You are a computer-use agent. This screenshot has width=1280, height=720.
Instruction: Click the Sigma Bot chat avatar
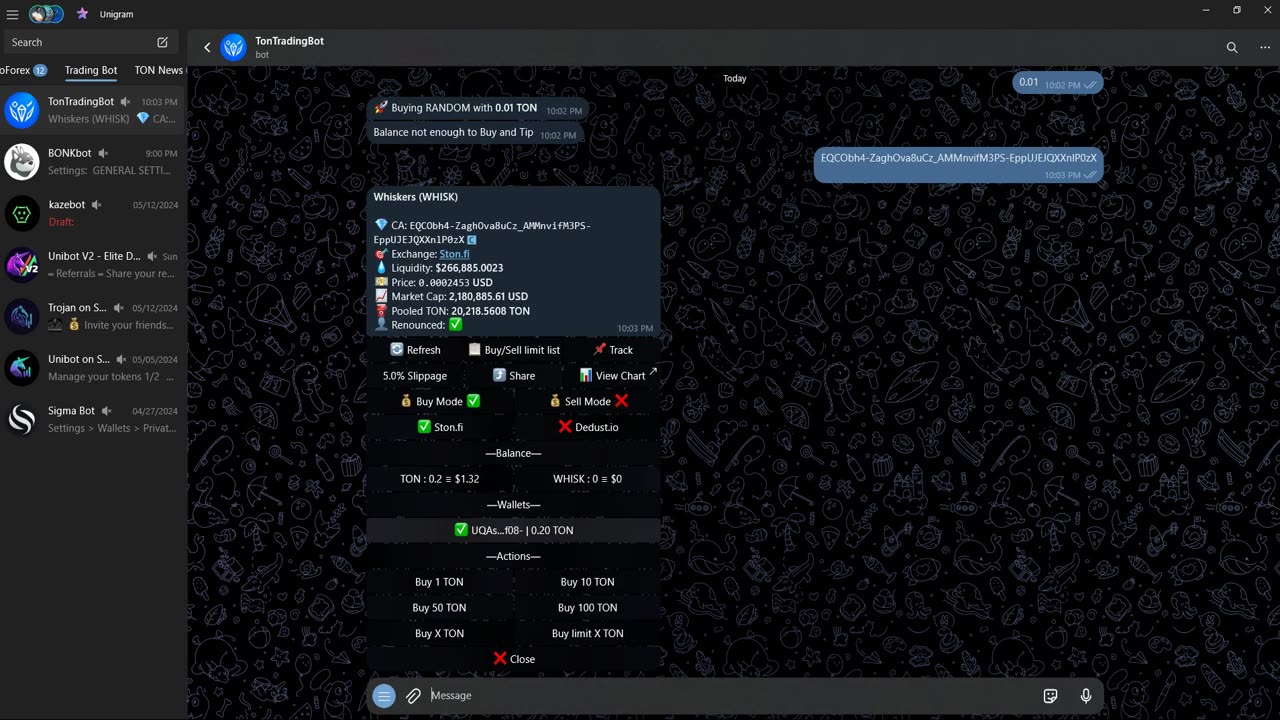coord(22,419)
